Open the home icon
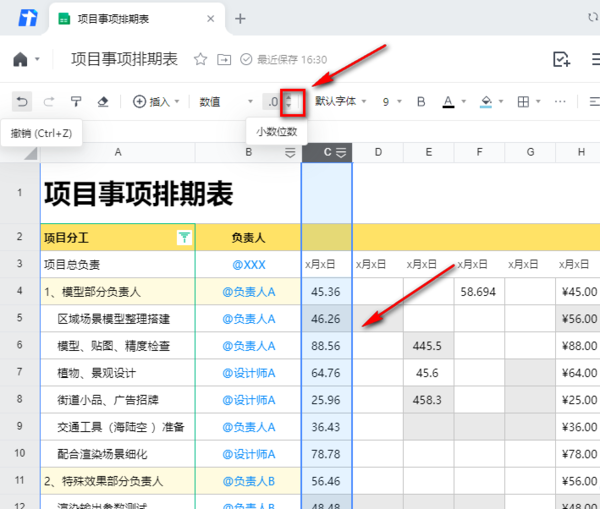This screenshot has width=600, height=509. click(x=22, y=60)
